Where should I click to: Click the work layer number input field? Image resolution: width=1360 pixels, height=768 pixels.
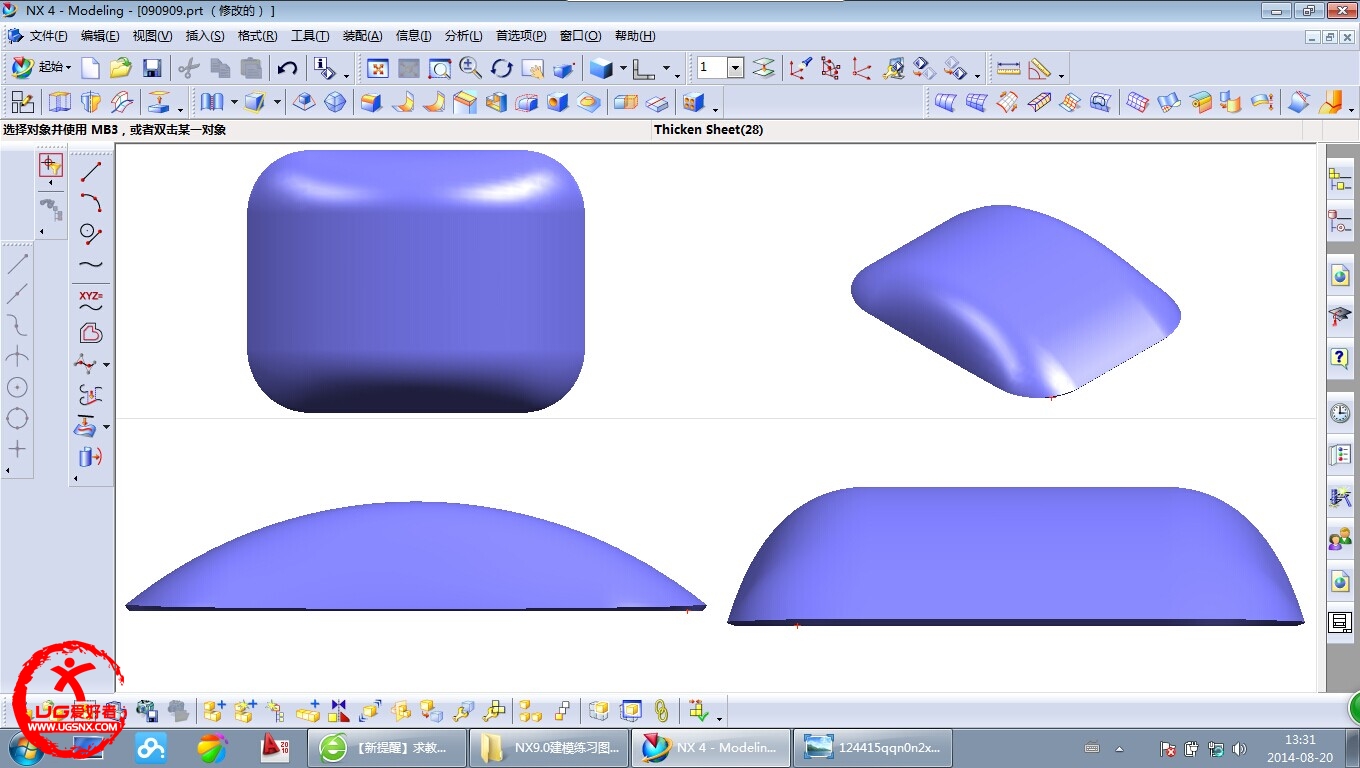point(712,68)
